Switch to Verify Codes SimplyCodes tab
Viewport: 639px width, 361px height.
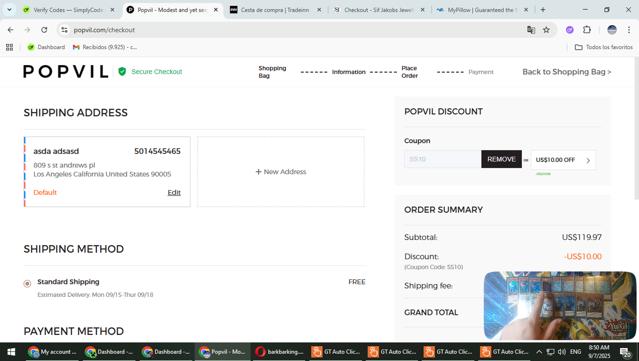click(69, 10)
